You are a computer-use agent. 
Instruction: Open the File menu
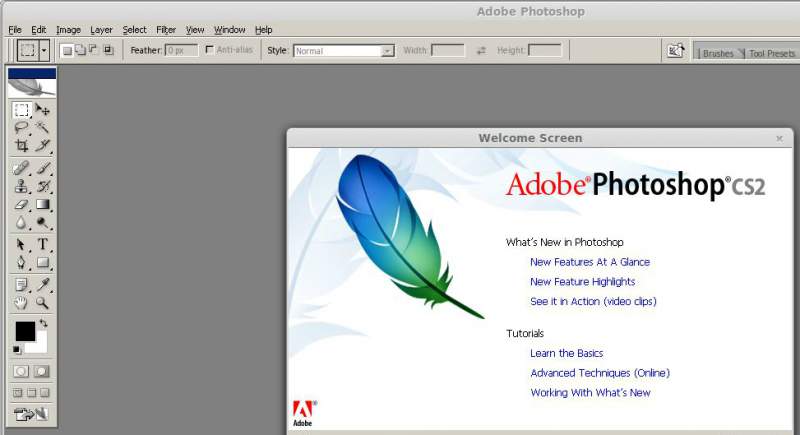coord(15,30)
